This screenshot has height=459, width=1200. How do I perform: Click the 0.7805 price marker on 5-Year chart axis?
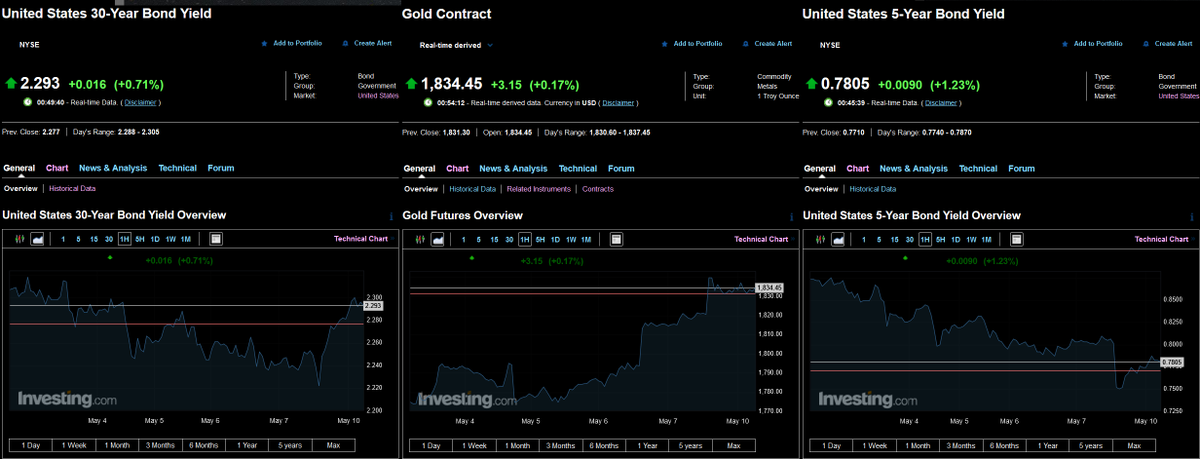pyautogui.click(x=1173, y=362)
